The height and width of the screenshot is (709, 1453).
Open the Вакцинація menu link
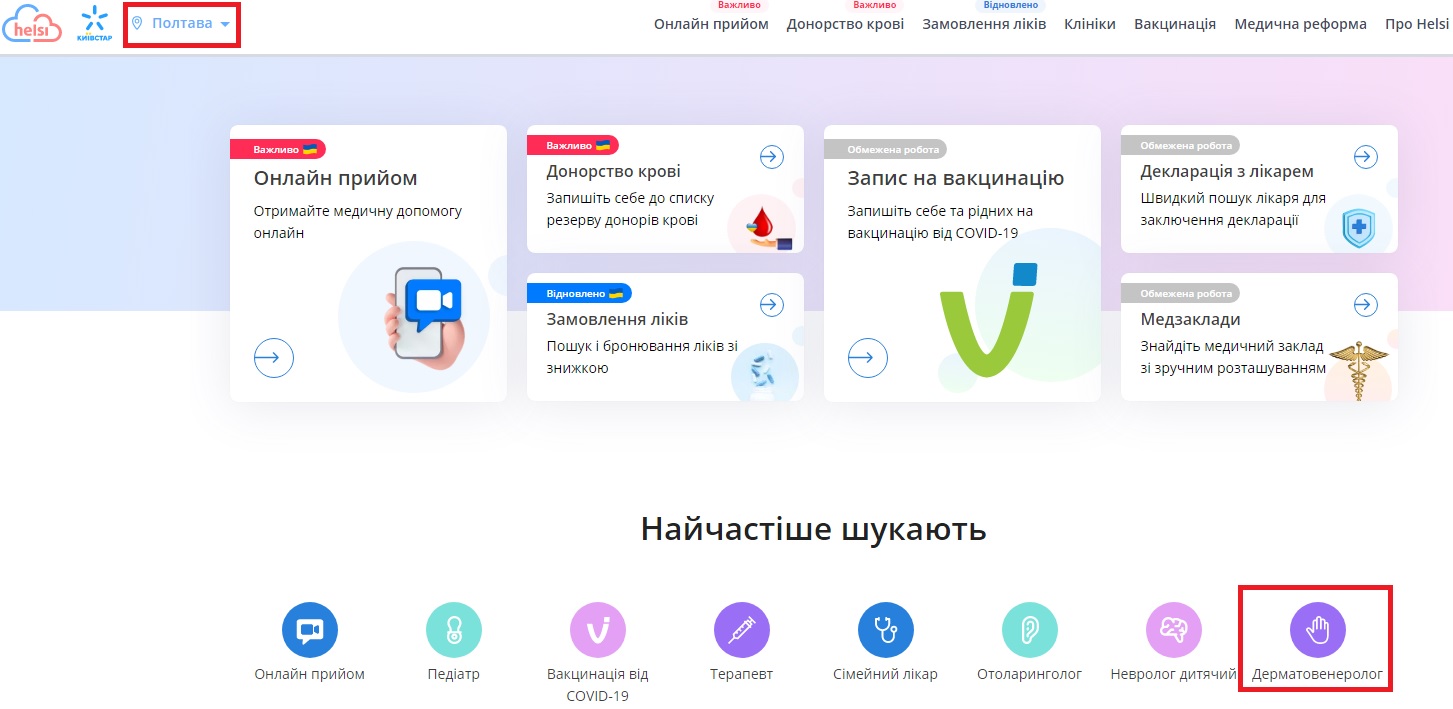(x=1174, y=24)
